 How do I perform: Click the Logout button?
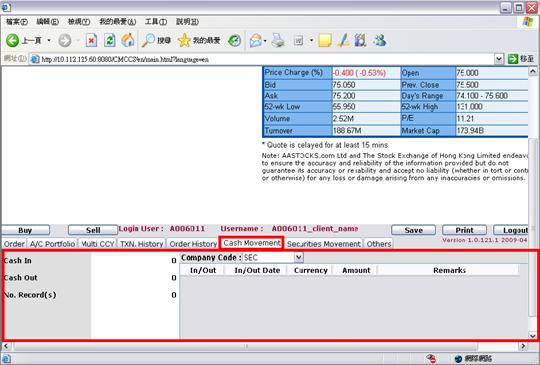tap(511, 230)
